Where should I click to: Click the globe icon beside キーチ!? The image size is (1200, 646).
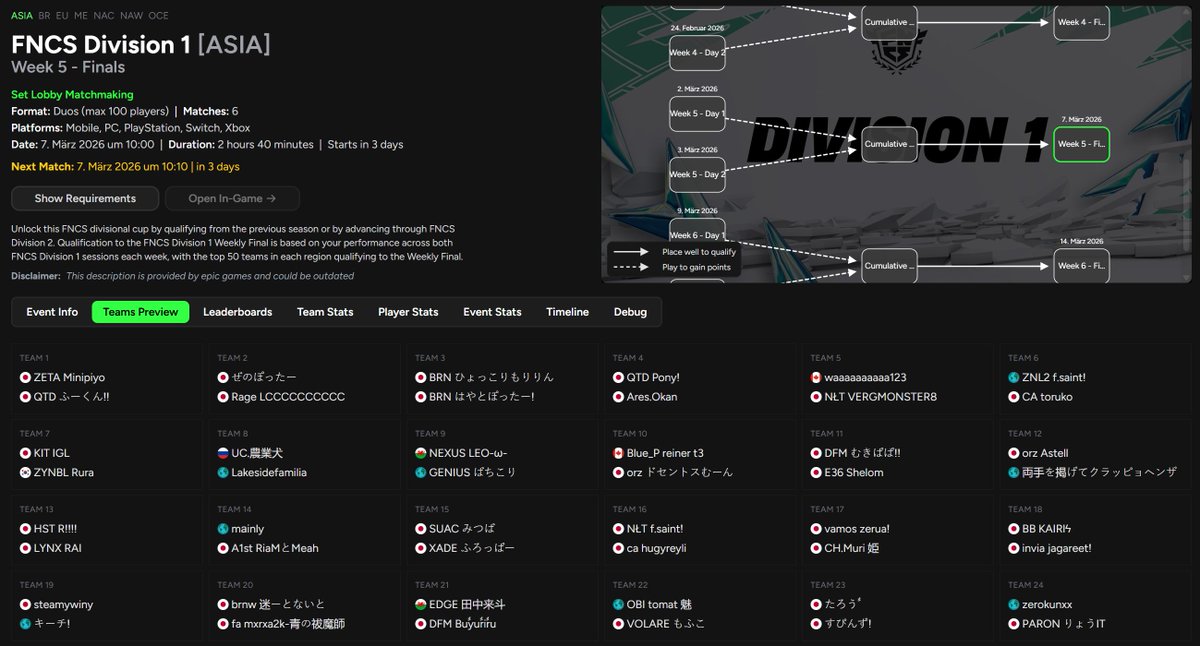25,624
